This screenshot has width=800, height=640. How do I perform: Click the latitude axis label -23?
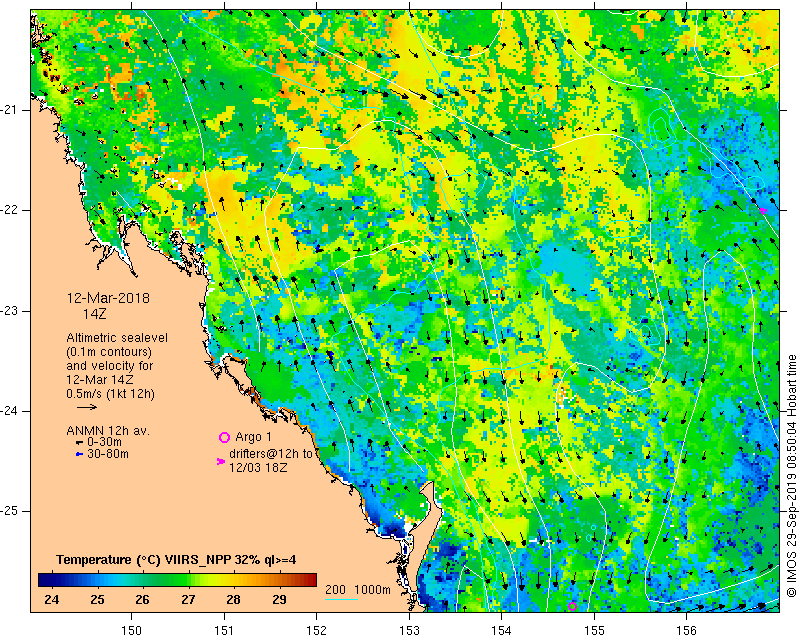click(9, 311)
